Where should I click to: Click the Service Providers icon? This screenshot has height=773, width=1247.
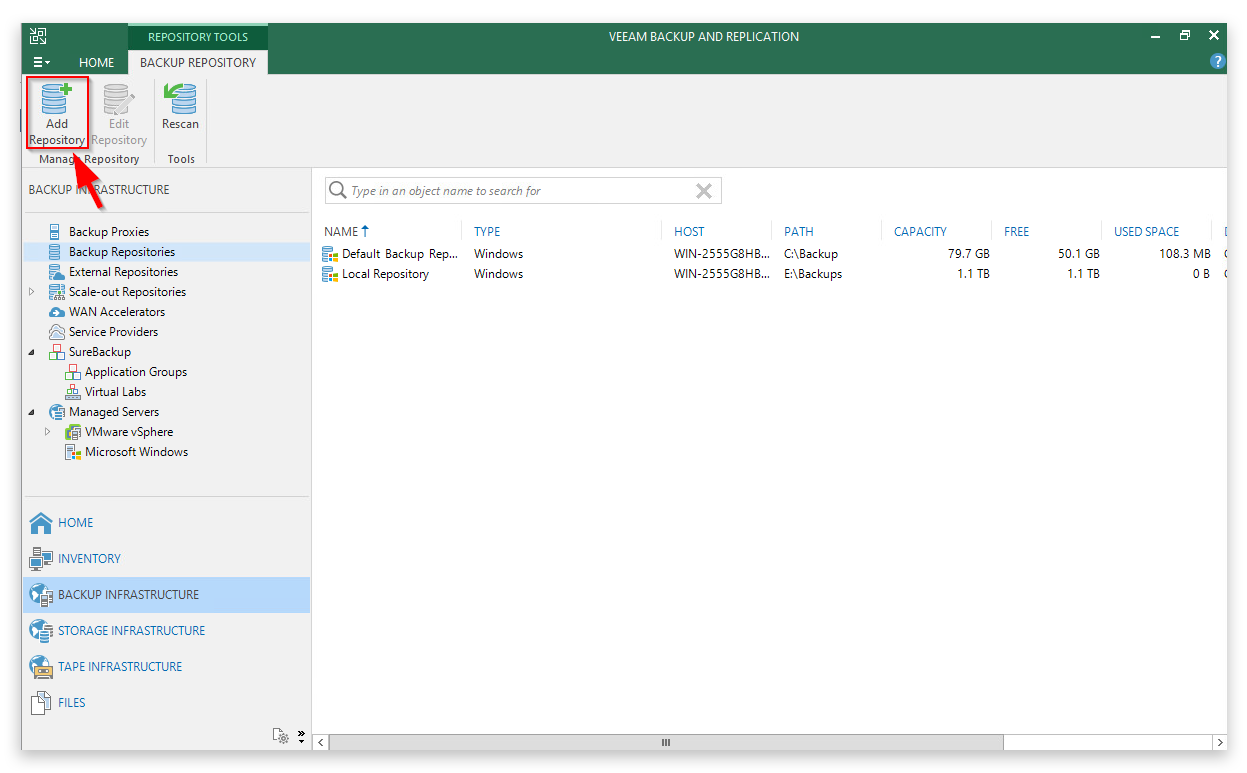(57, 332)
